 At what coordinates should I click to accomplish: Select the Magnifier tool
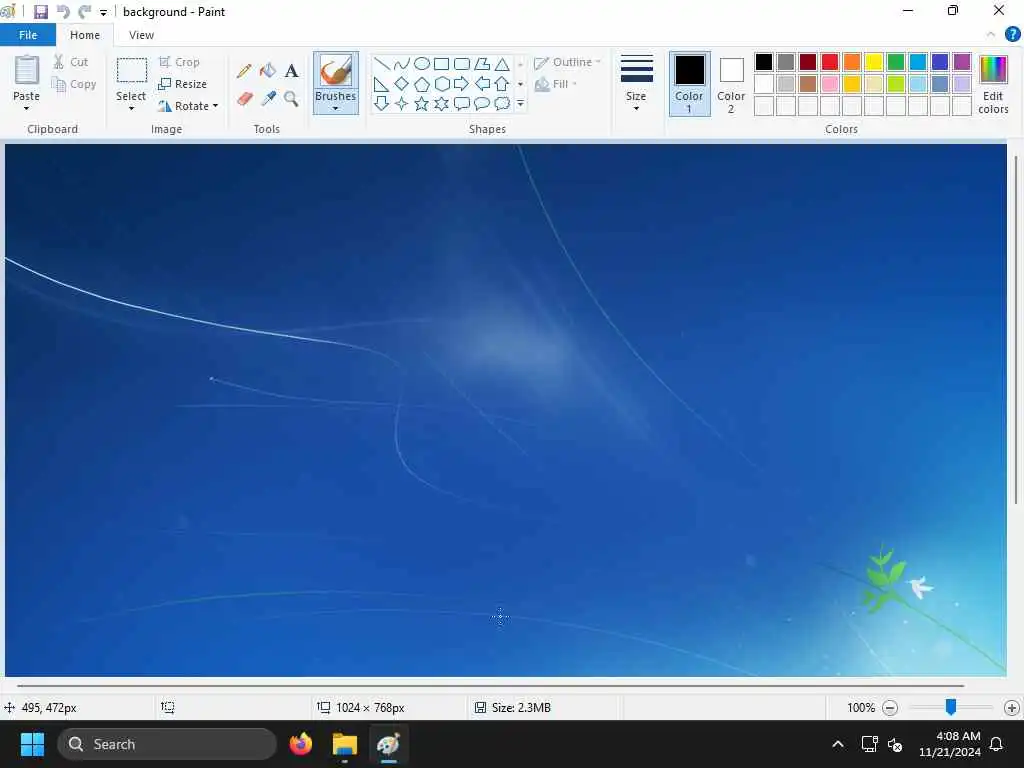pyautogui.click(x=291, y=99)
